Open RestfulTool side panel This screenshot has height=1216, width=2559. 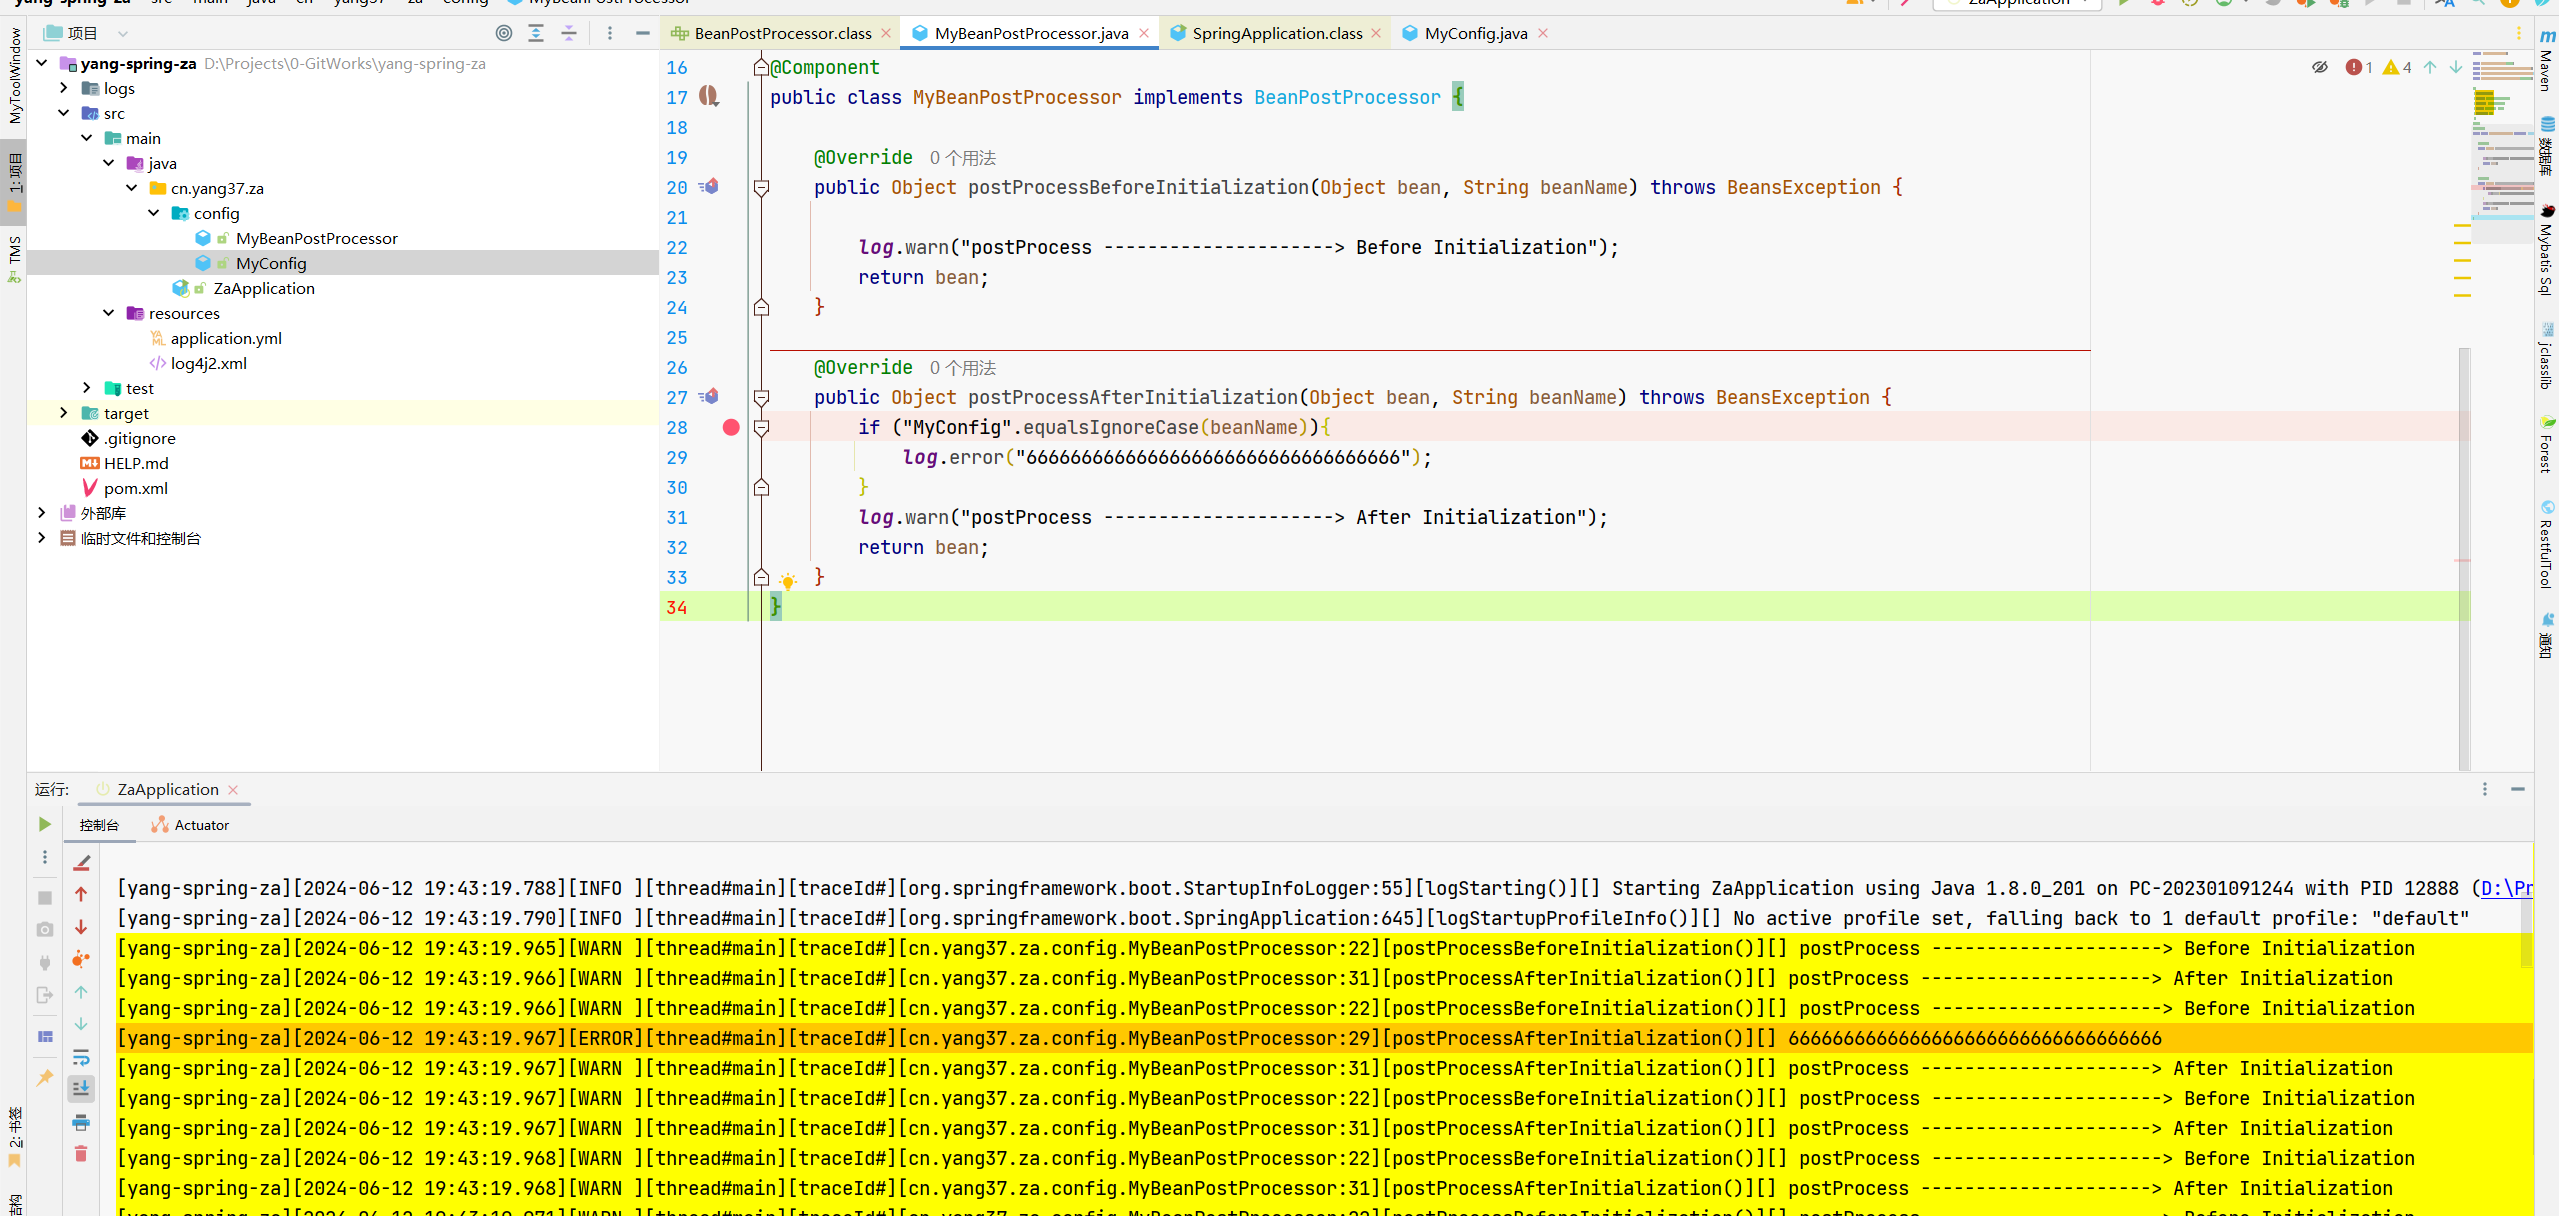[x=2547, y=543]
